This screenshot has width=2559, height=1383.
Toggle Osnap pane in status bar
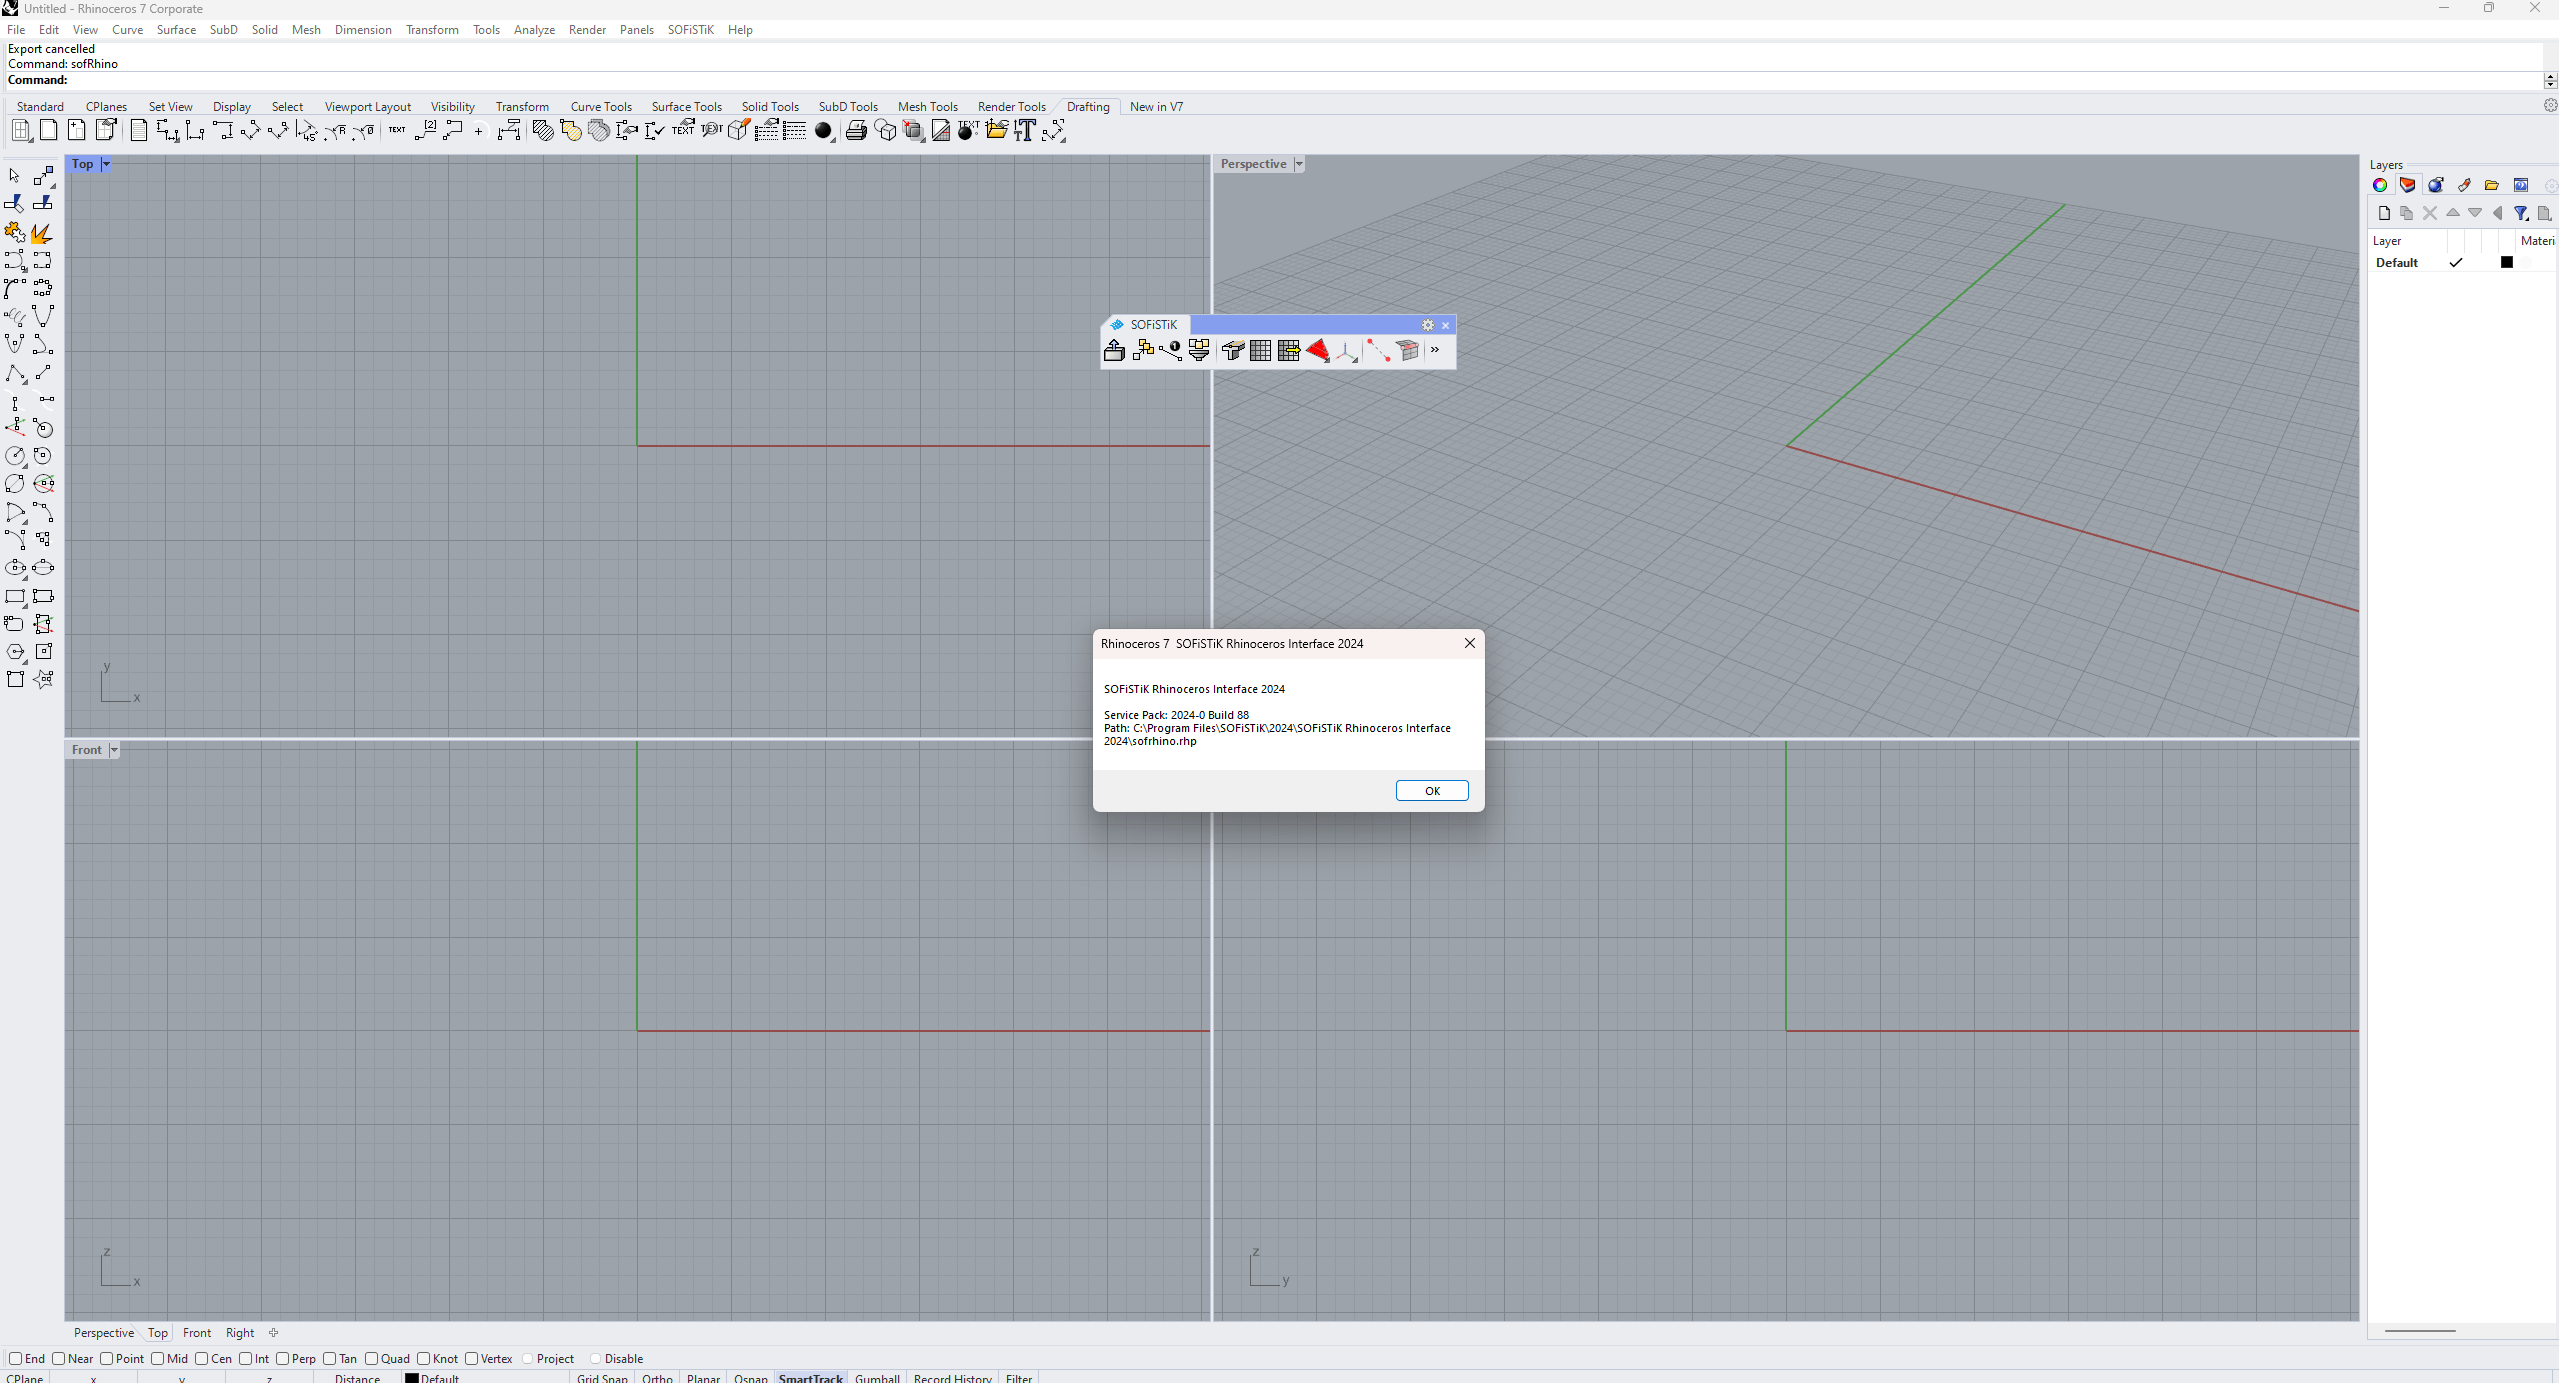[750, 1377]
